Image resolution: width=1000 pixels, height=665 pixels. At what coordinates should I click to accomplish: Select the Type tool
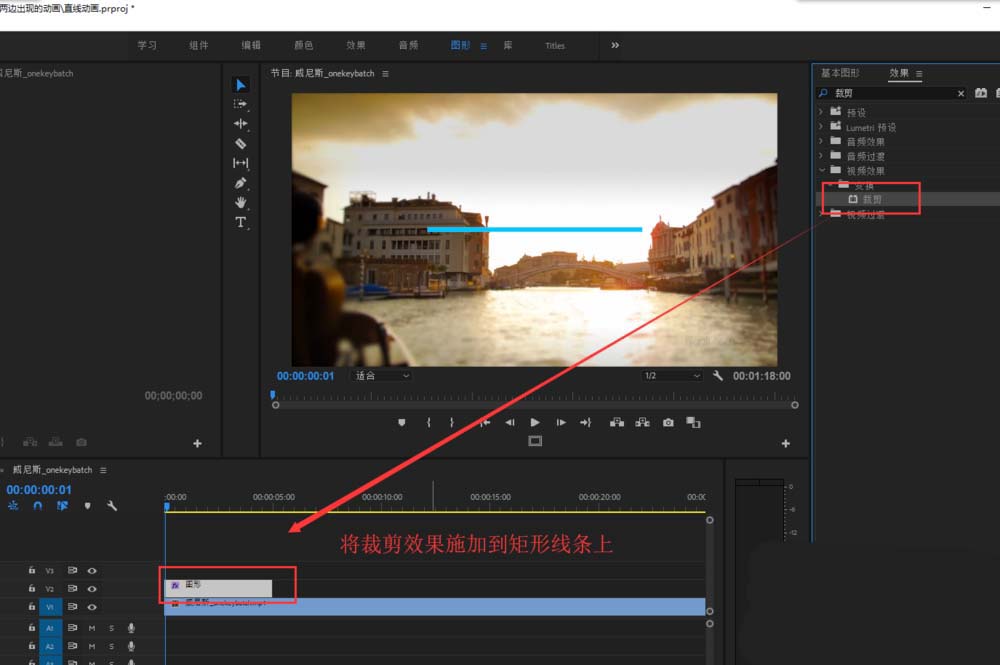(240, 222)
